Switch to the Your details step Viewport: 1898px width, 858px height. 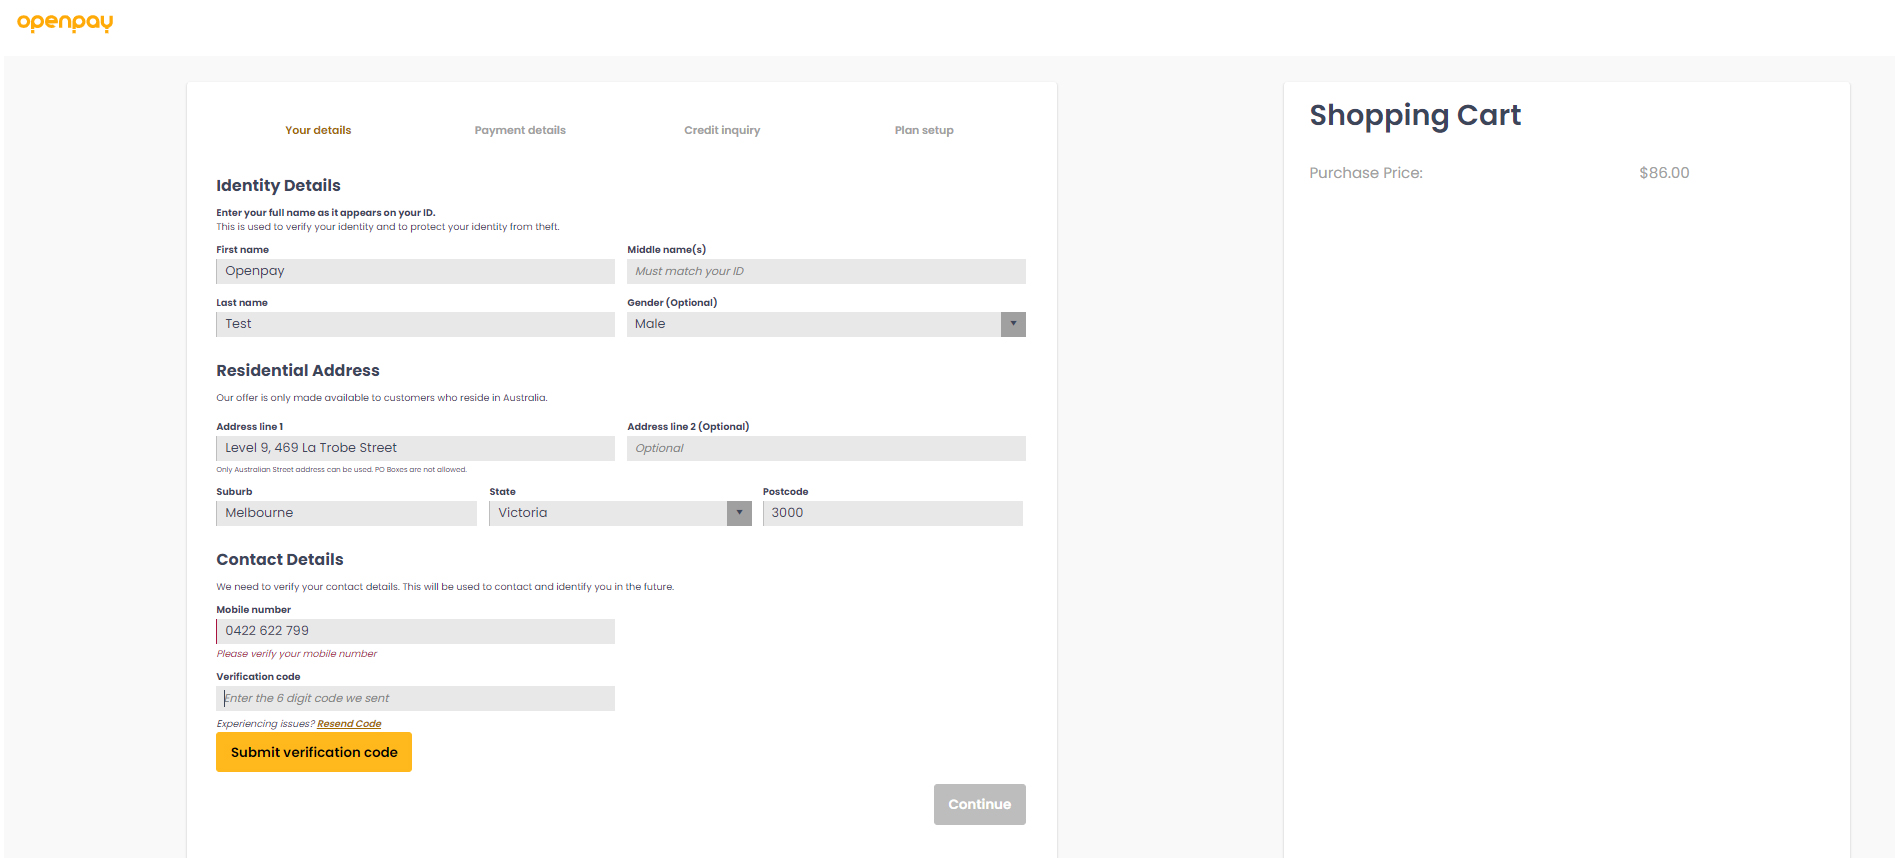click(x=318, y=130)
